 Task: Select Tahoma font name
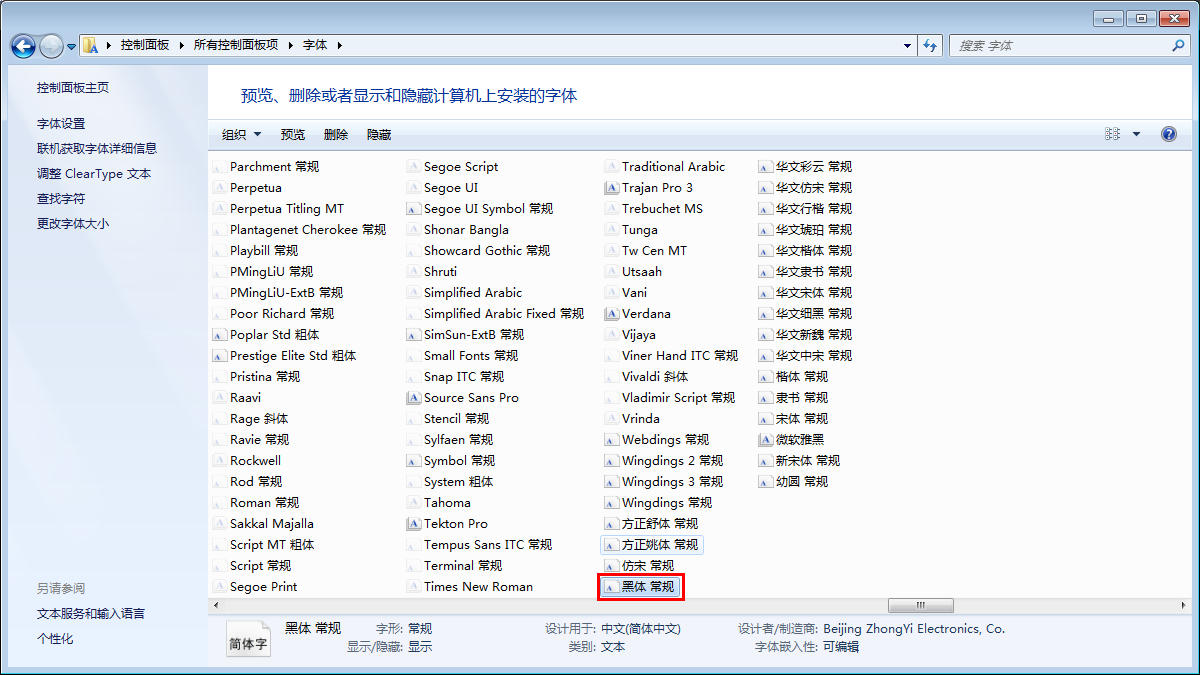coord(447,503)
